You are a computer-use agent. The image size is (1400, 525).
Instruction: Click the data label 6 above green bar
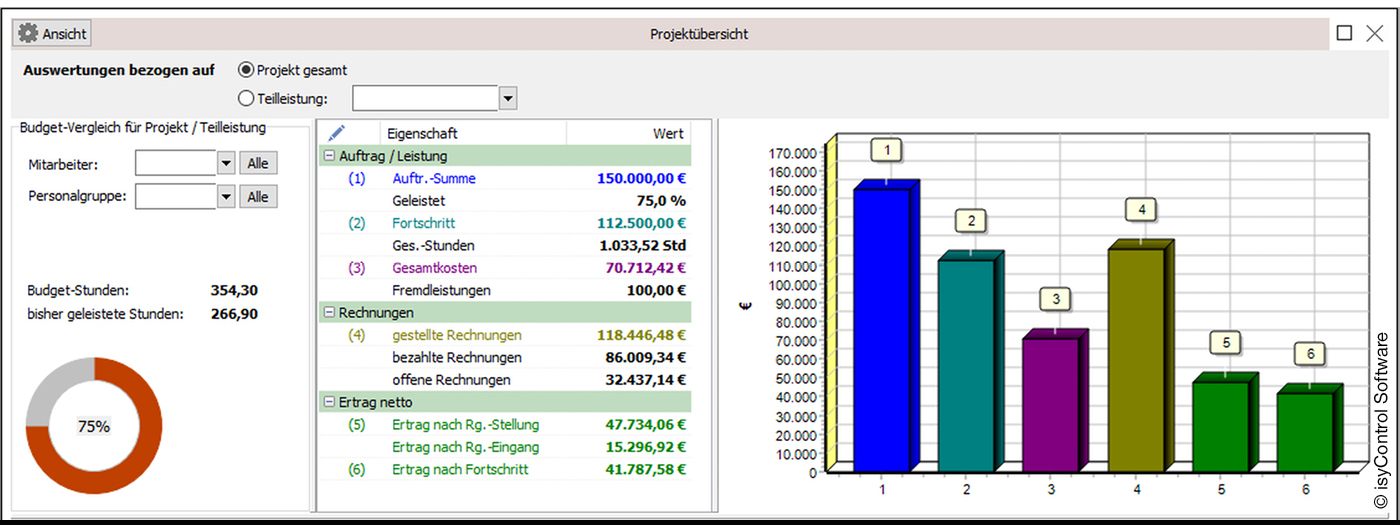tap(1310, 354)
